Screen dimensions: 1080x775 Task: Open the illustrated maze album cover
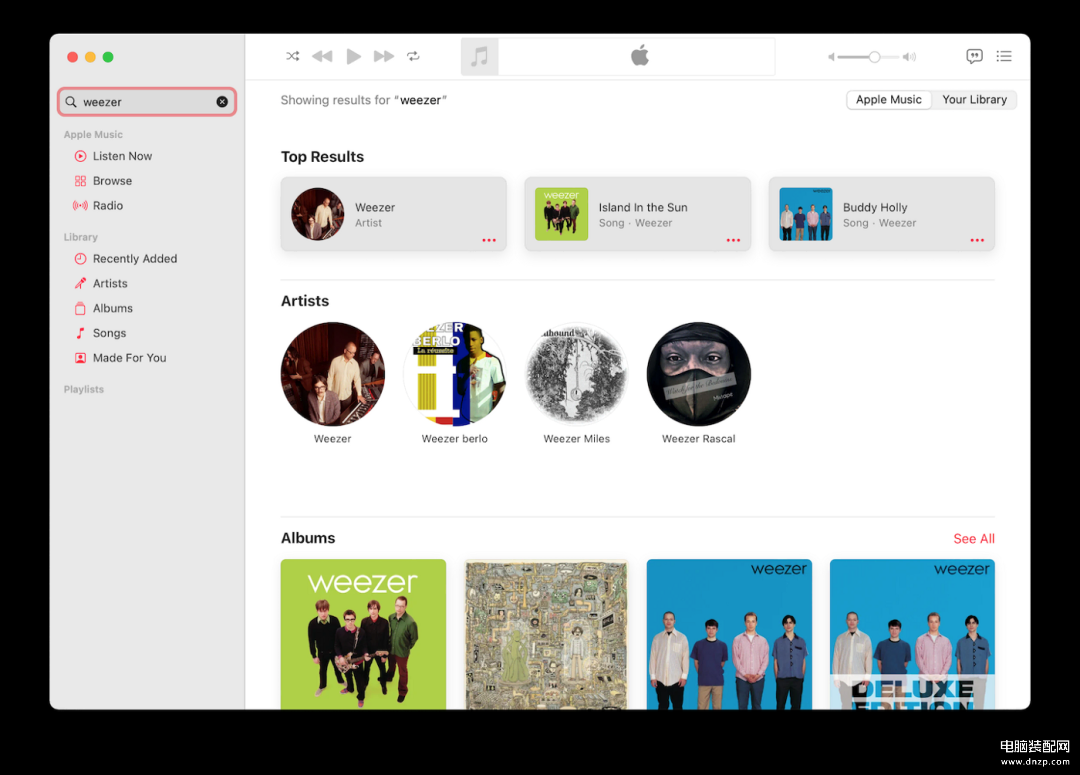pos(546,634)
